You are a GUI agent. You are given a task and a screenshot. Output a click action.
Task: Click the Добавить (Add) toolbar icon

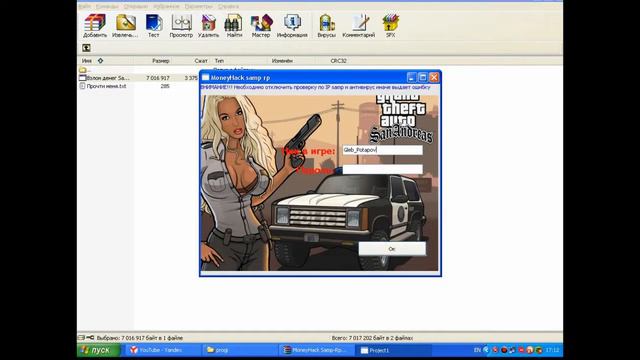coord(95,25)
